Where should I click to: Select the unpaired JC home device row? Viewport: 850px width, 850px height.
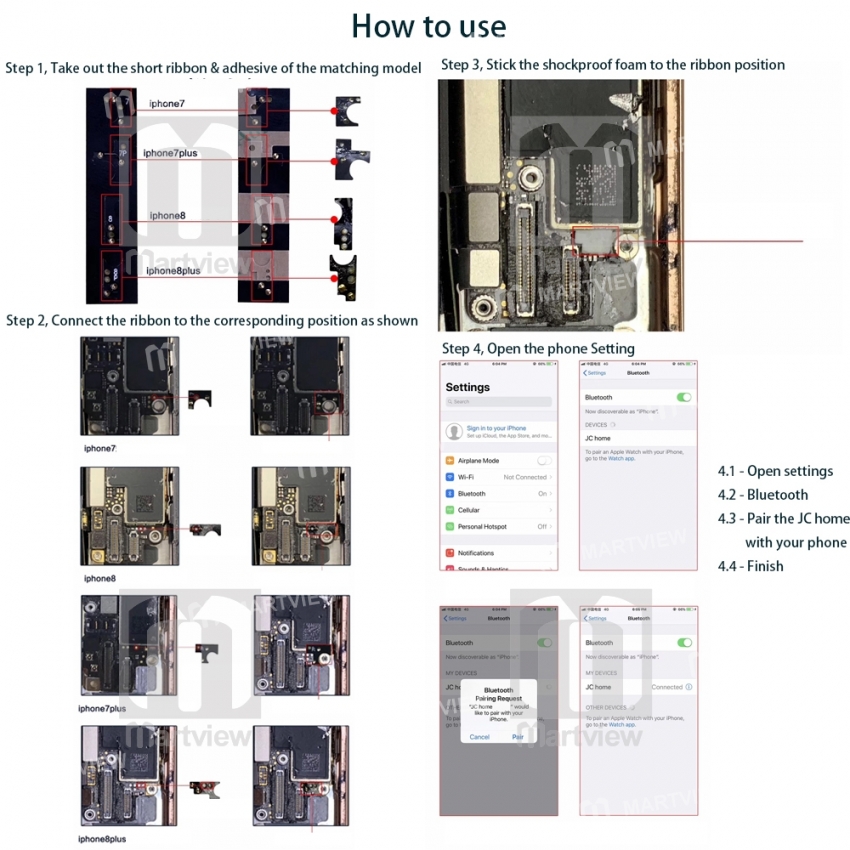pyautogui.click(x=638, y=438)
